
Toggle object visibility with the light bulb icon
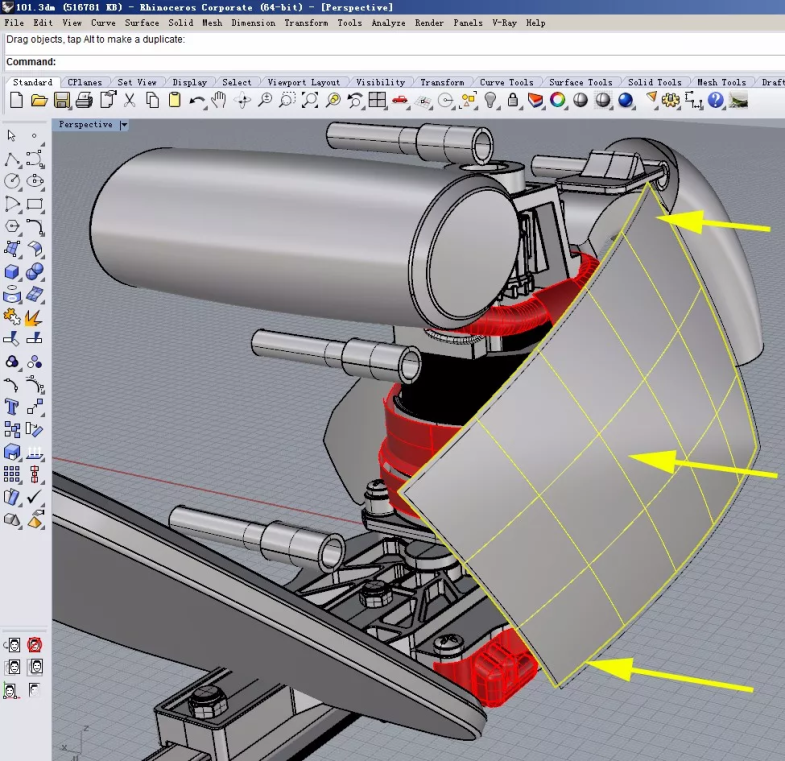491,100
